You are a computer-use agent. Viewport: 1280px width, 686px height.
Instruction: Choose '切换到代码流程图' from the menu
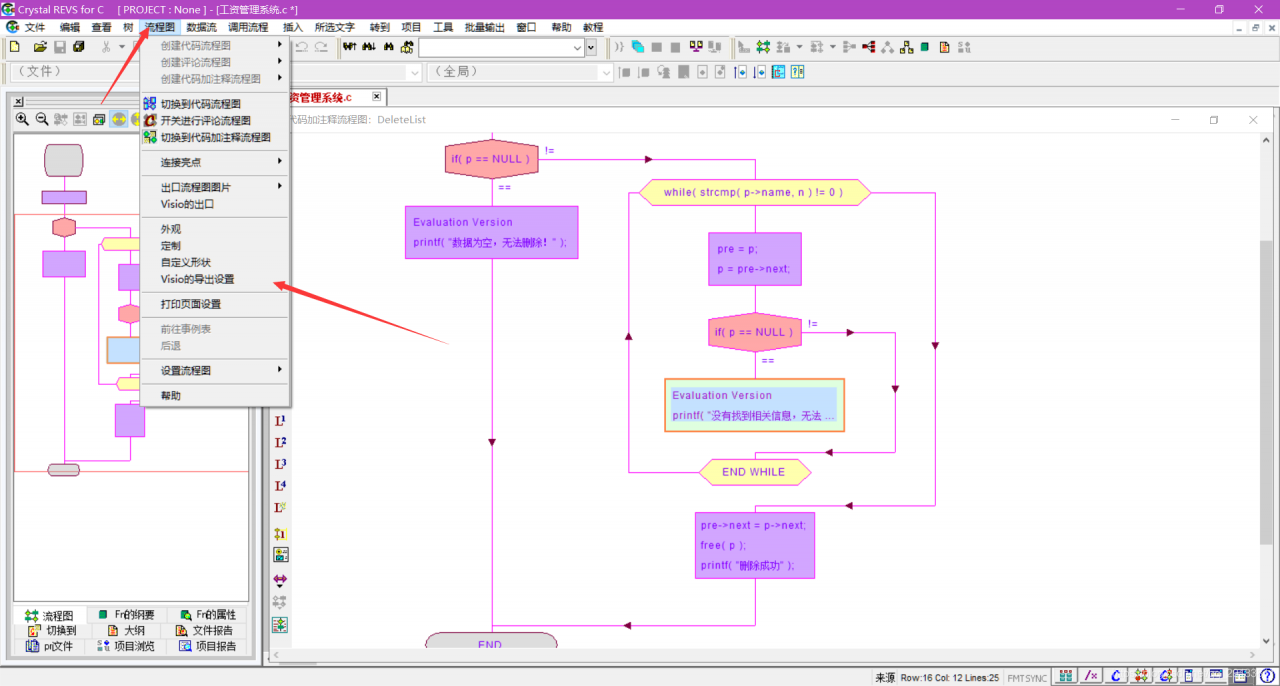coord(201,104)
